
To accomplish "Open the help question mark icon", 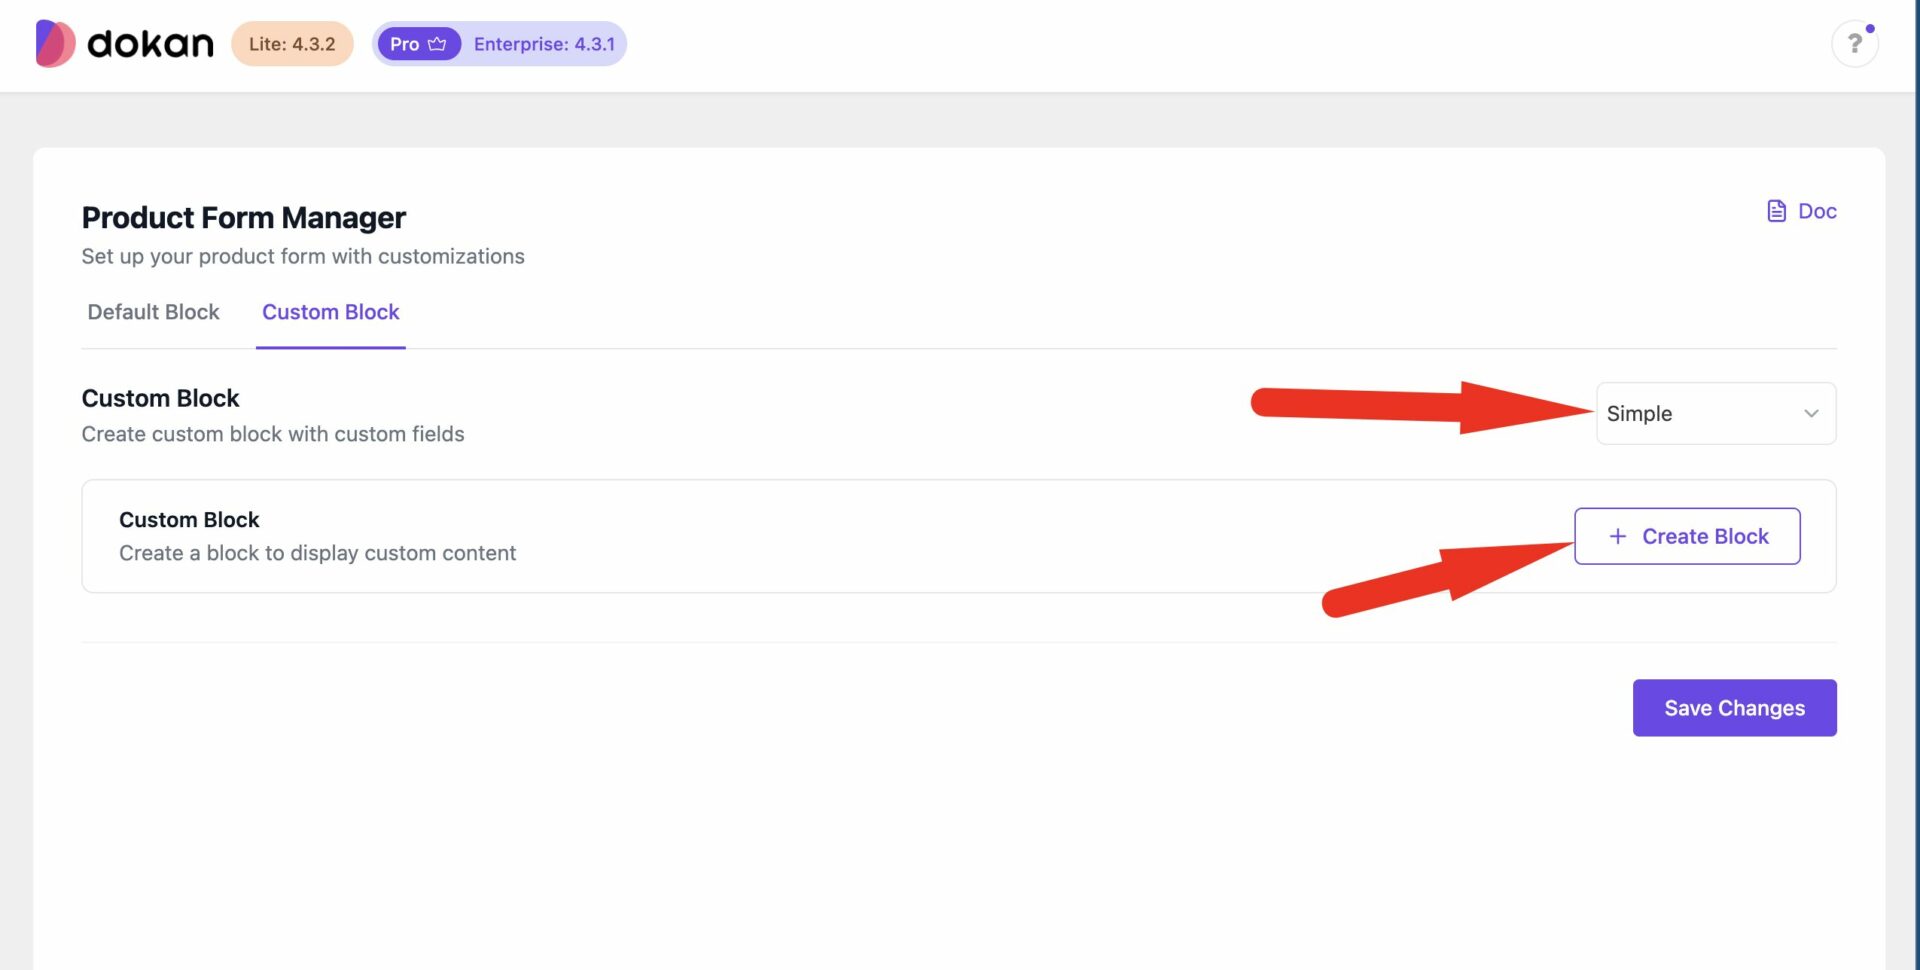I will tap(1854, 44).
